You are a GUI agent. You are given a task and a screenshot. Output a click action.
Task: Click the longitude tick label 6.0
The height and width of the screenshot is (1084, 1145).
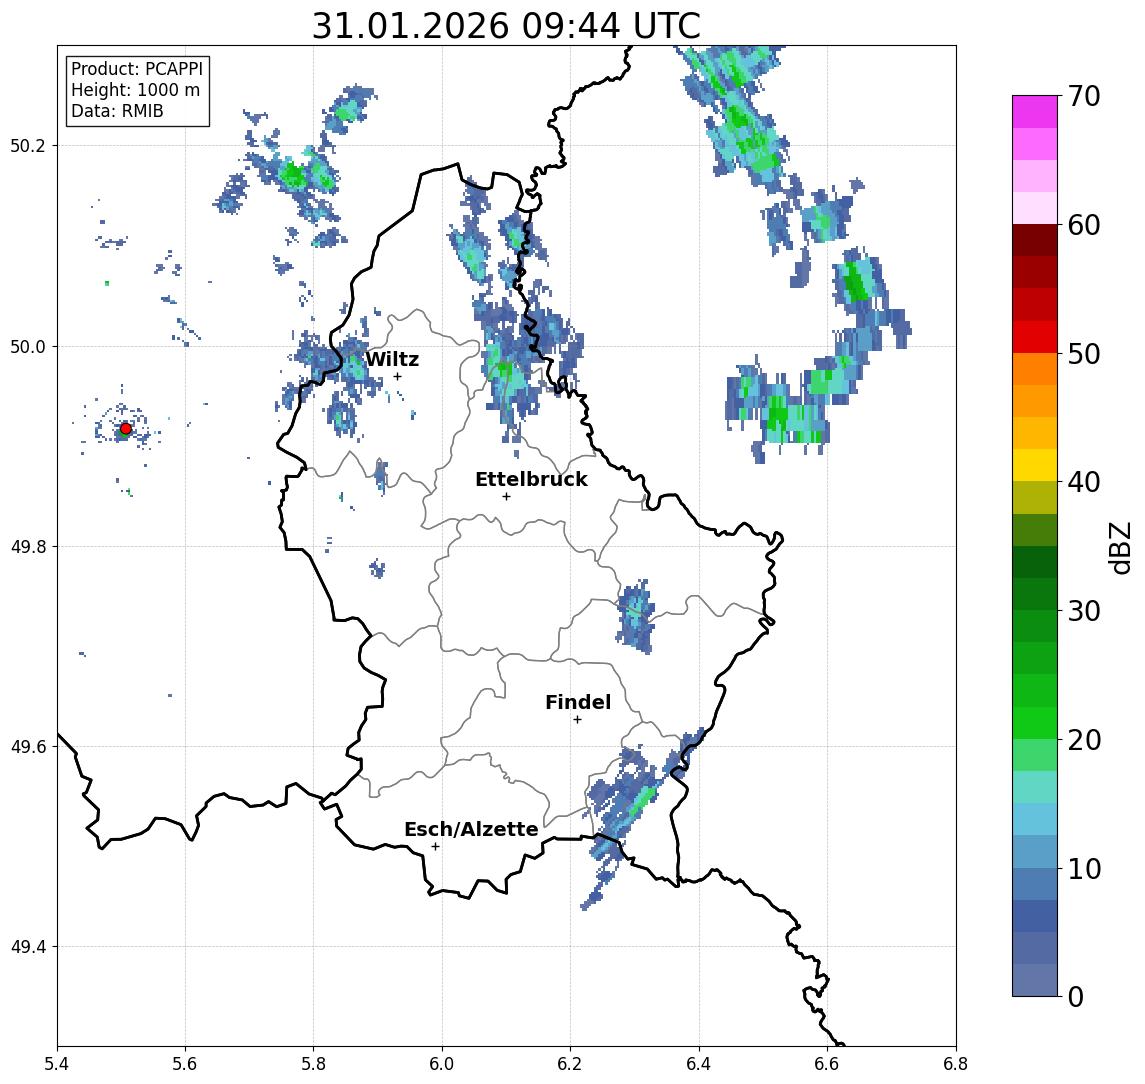point(442,1064)
